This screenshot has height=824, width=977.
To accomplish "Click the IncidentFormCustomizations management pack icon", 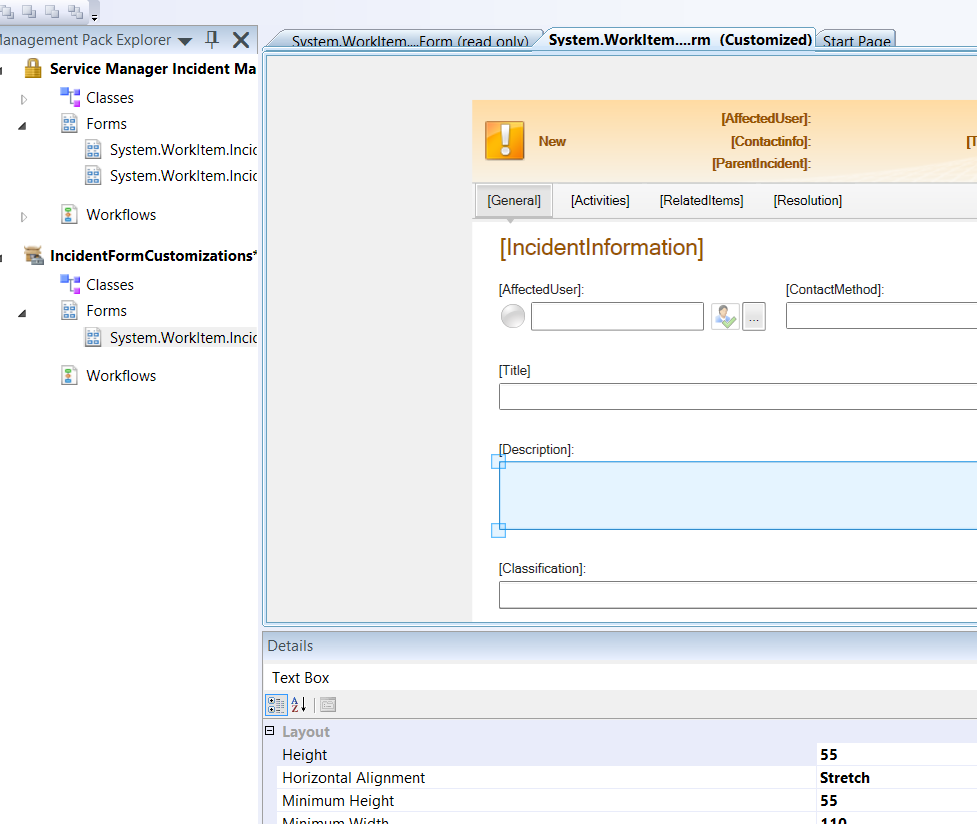I will (x=33, y=255).
